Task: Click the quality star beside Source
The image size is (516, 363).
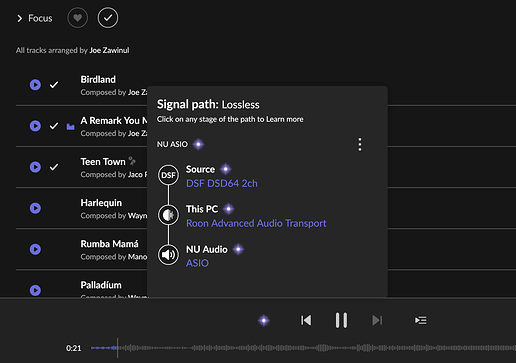Action: pyautogui.click(x=226, y=169)
